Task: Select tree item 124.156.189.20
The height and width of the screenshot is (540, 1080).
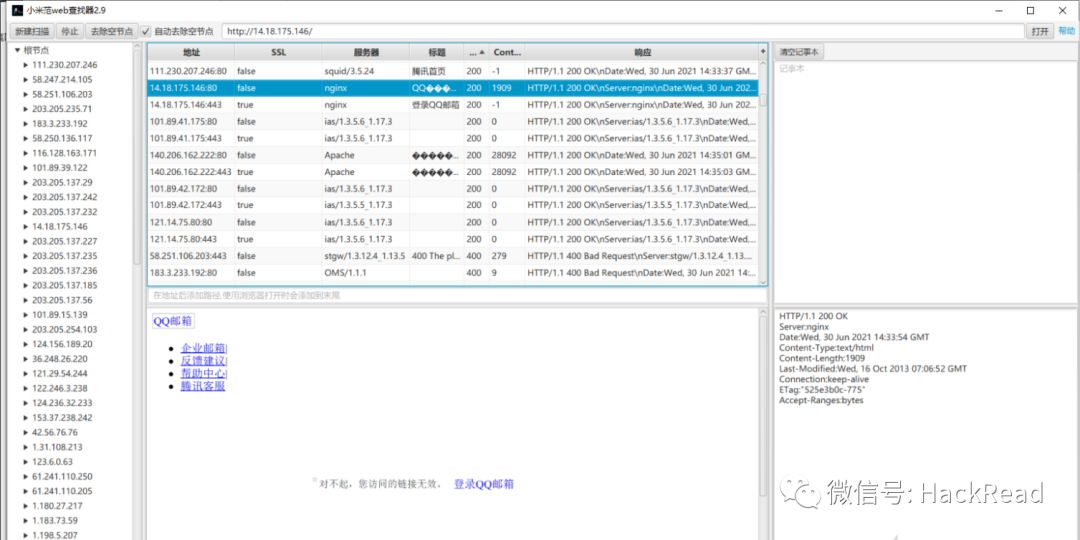Action: (x=62, y=344)
